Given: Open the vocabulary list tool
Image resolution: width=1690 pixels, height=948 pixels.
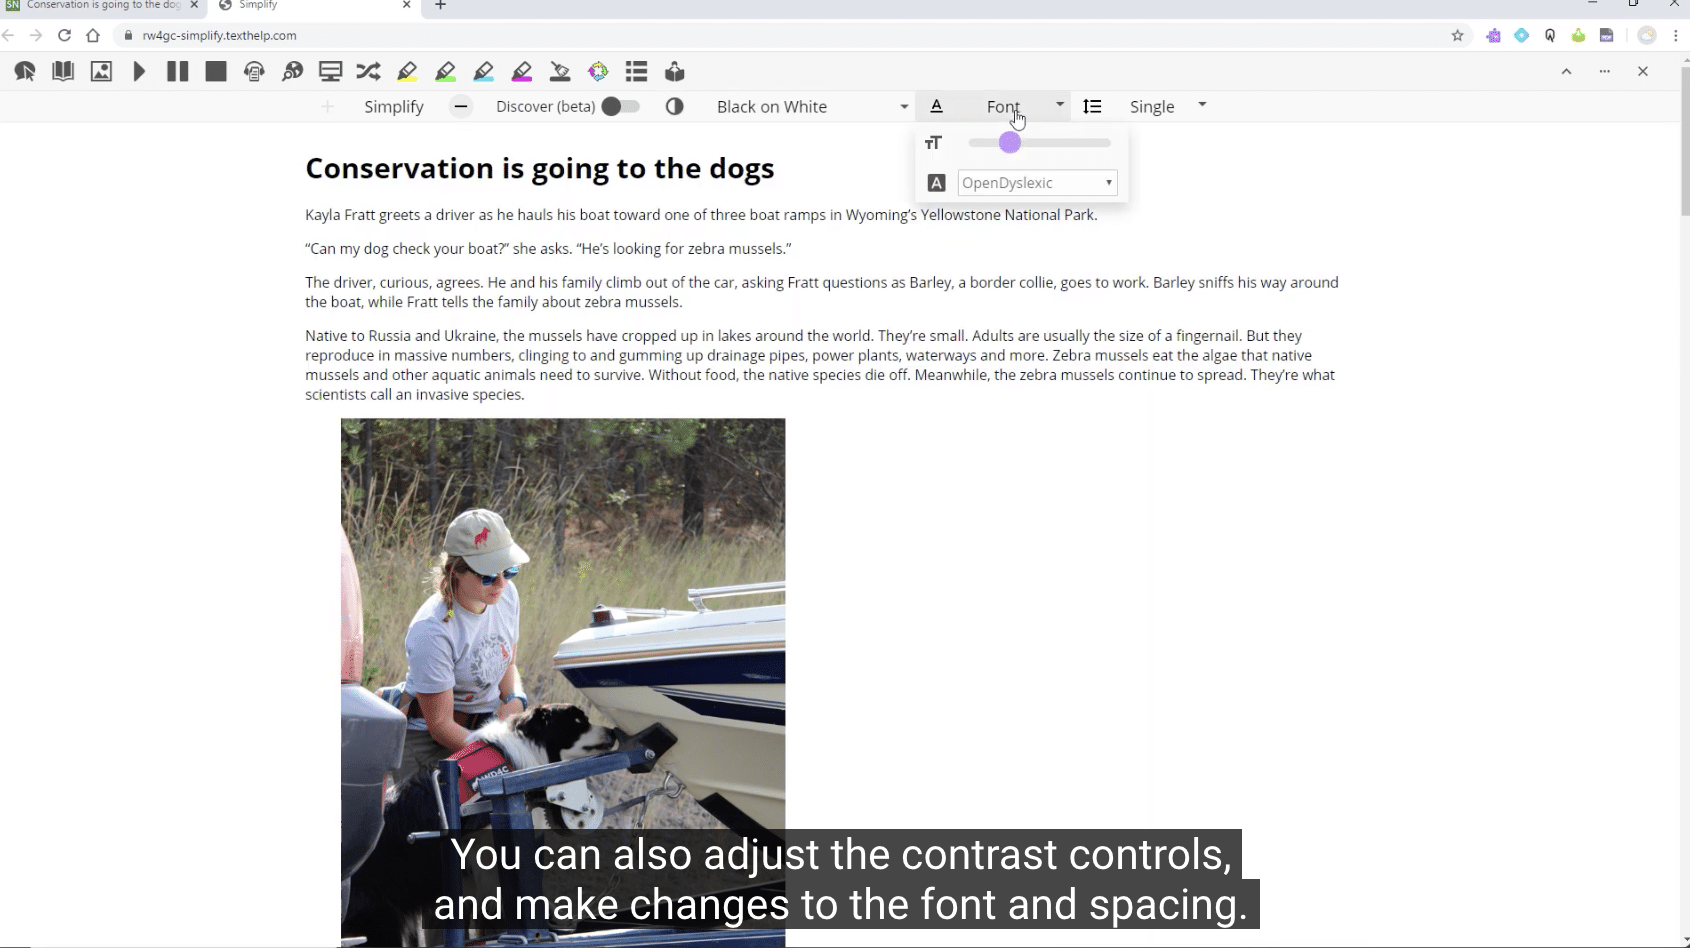Looking at the screenshot, I should [x=636, y=71].
